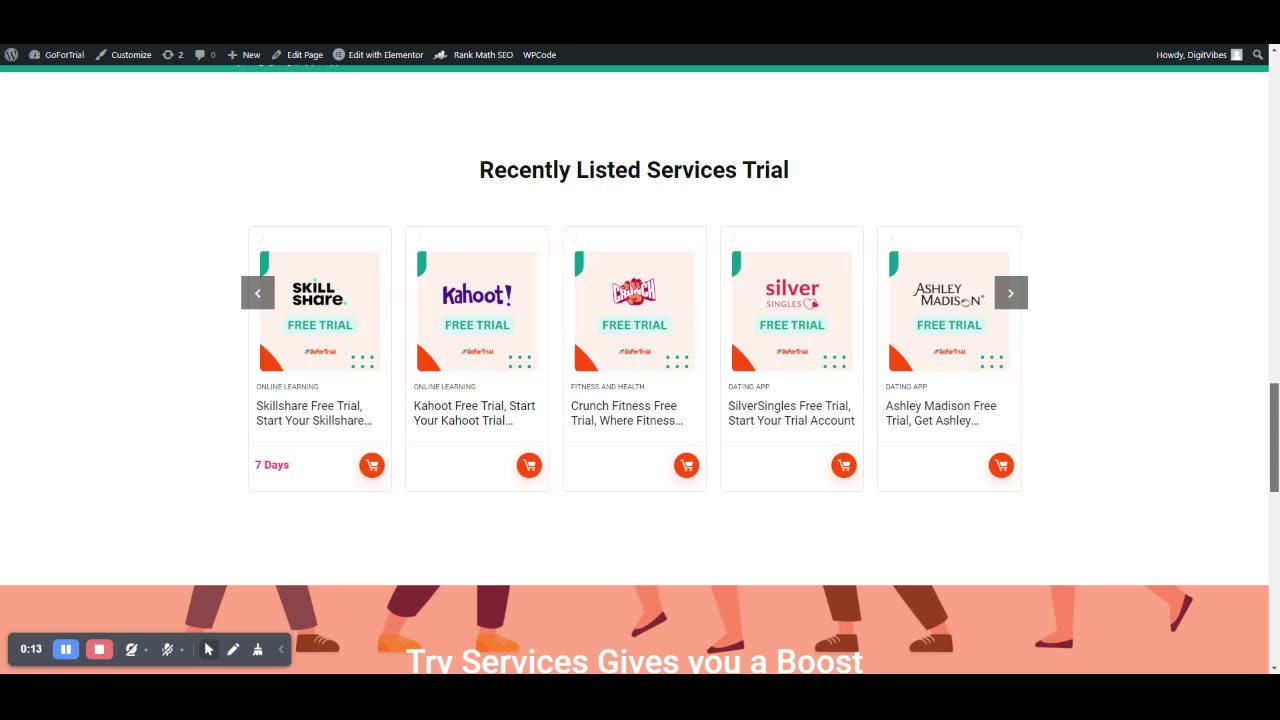Click WPCode in the admin bar
The image size is (1280, 720).
pyautogui.click(x=539, y=55)
